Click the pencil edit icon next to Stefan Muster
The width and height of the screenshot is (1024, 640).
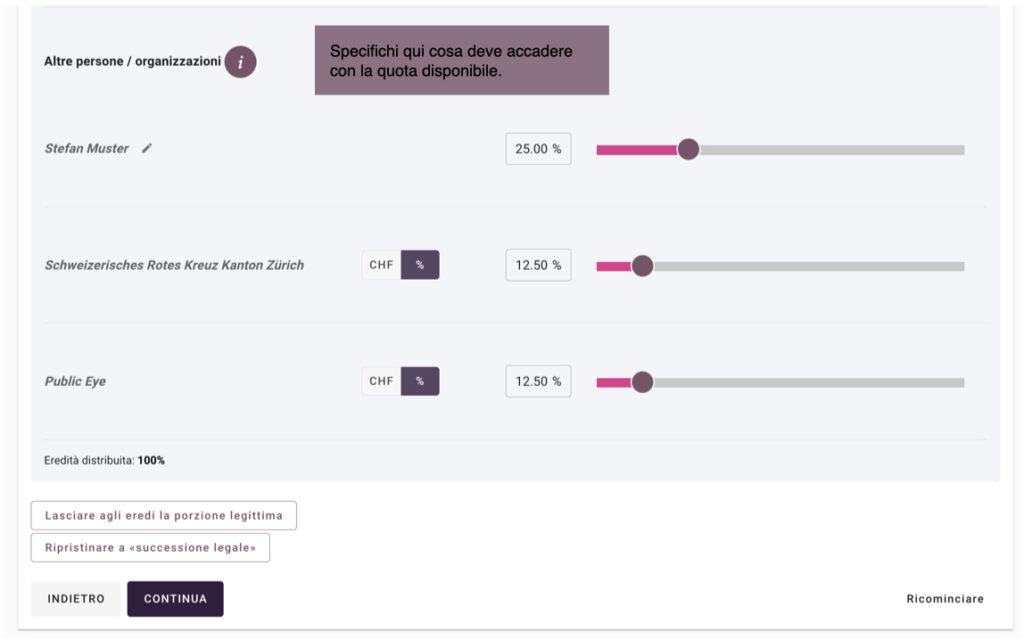[147, 148]
